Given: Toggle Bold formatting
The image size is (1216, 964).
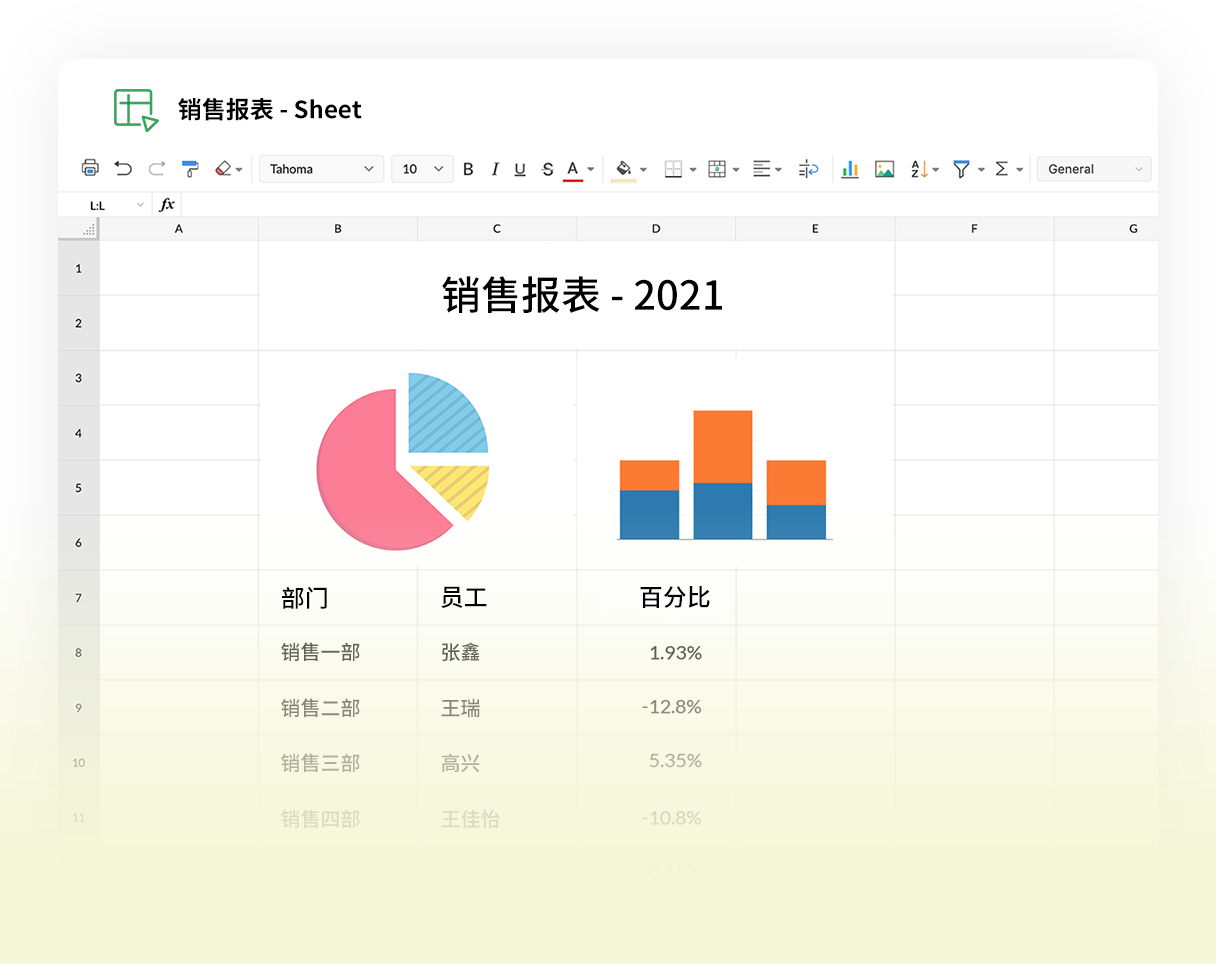Looking at the screenshot, I should click(468, 169).
